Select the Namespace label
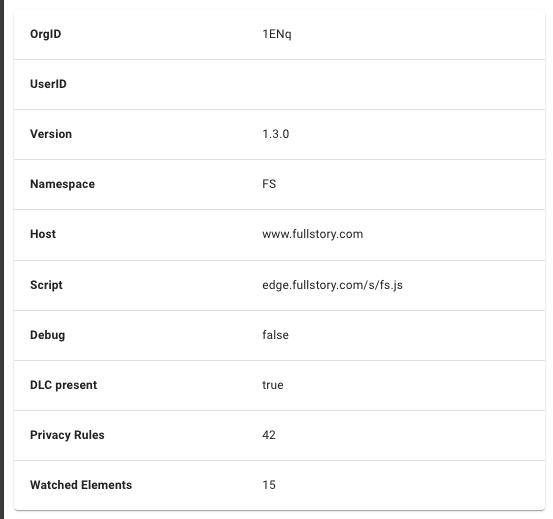 point(62,184)
